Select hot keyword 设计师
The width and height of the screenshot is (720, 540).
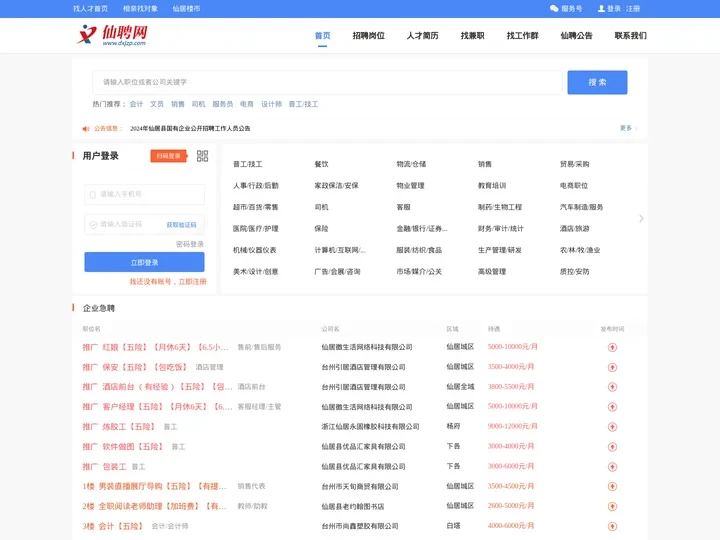coord(271,104)
